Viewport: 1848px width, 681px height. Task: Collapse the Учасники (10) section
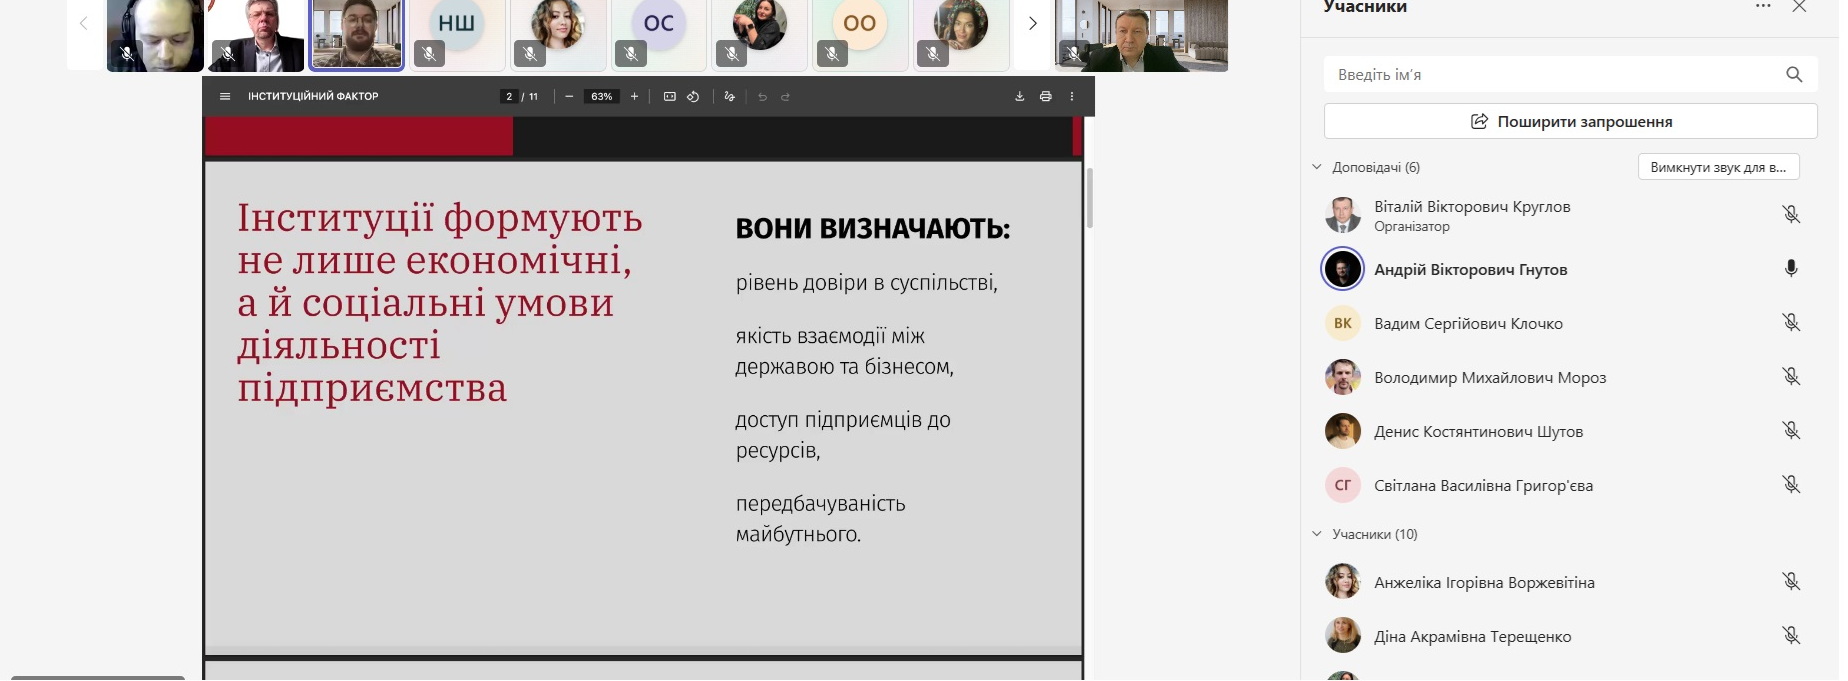(1317, 534)
